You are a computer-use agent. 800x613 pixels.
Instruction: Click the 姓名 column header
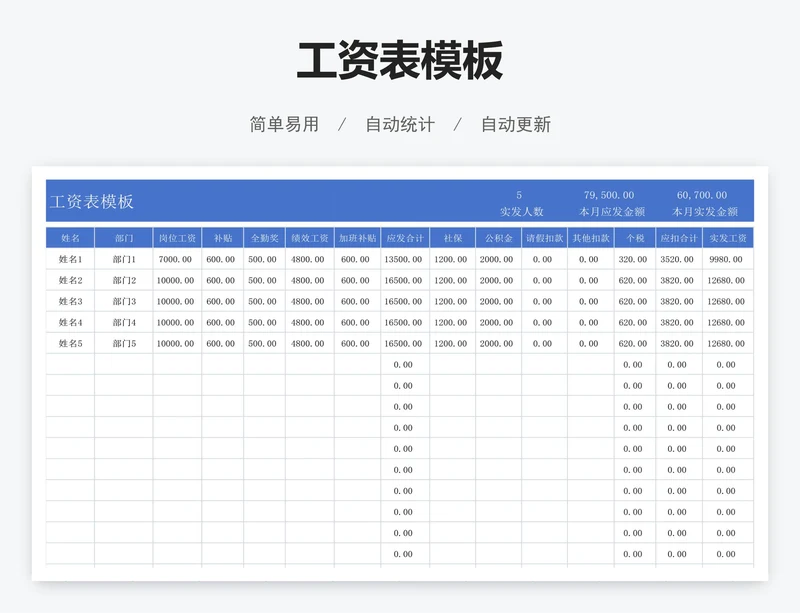[x=70, y=238]
